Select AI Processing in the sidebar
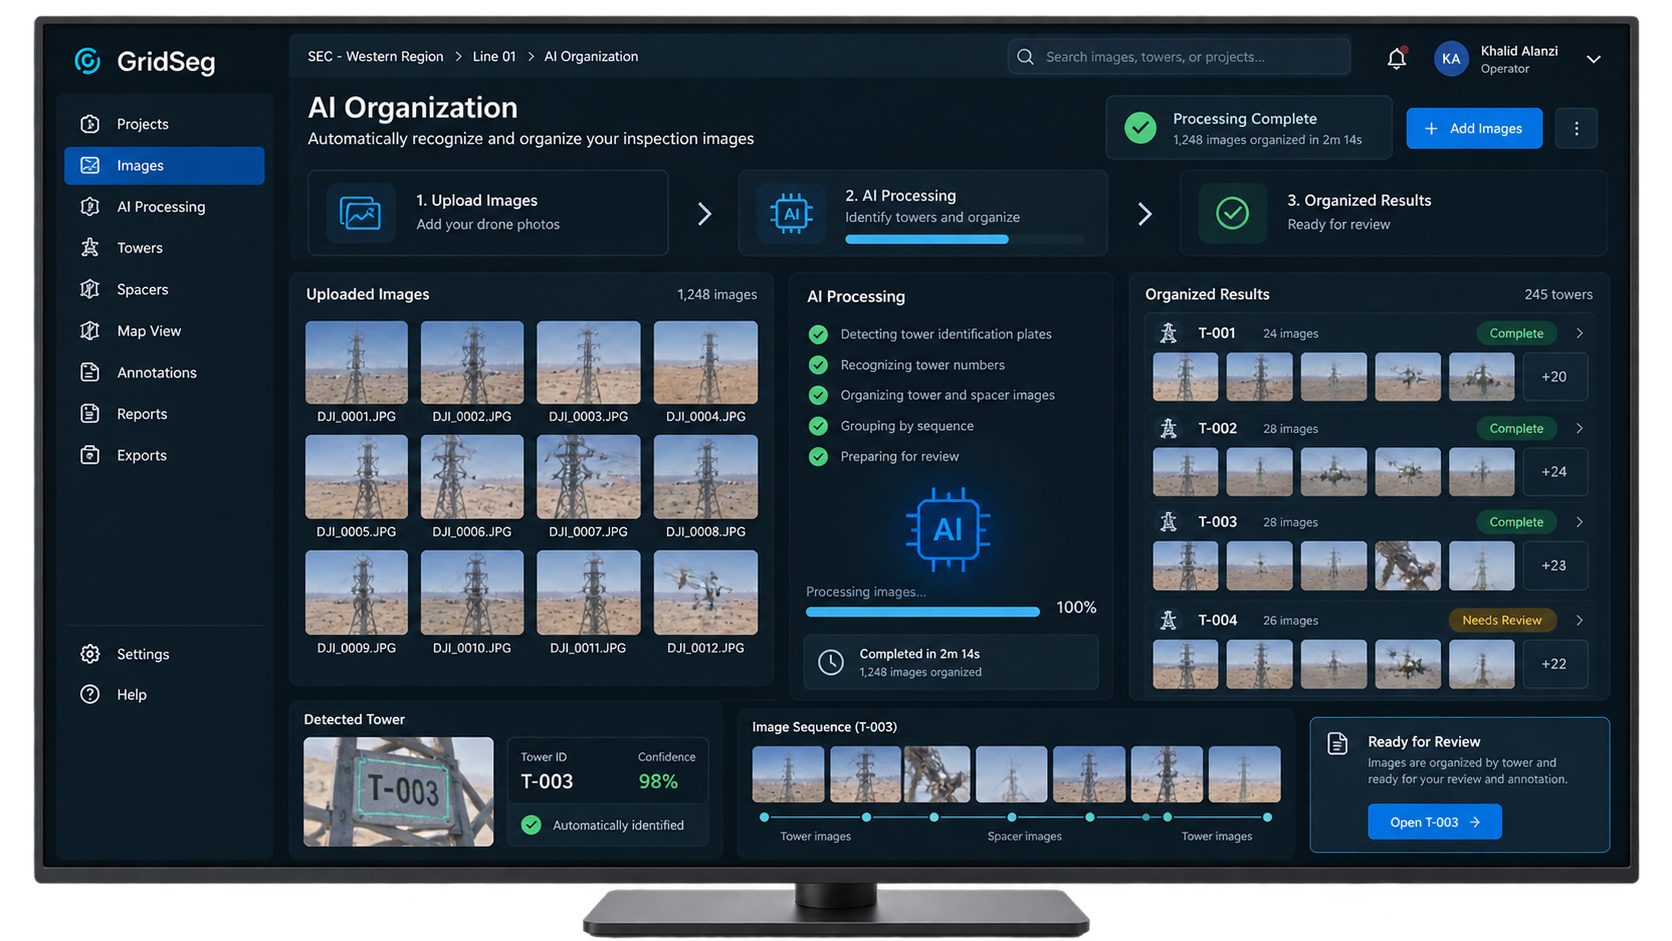 coord(164,207)
